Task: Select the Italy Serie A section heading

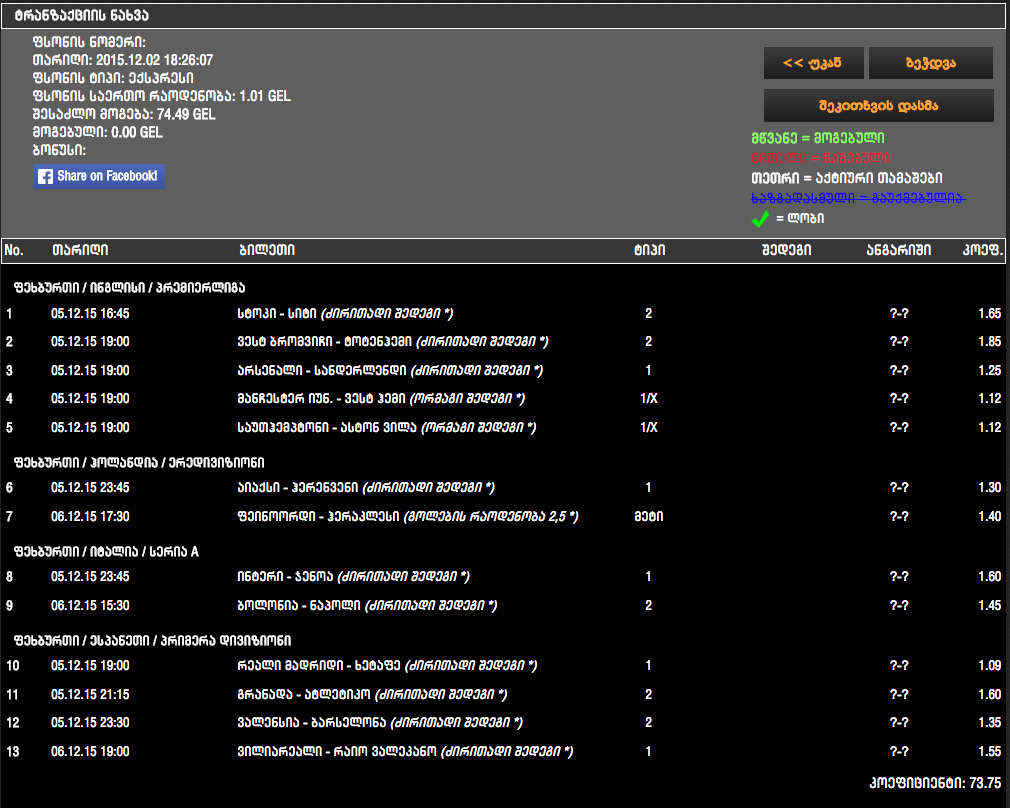Action: [x=106, y=551]
